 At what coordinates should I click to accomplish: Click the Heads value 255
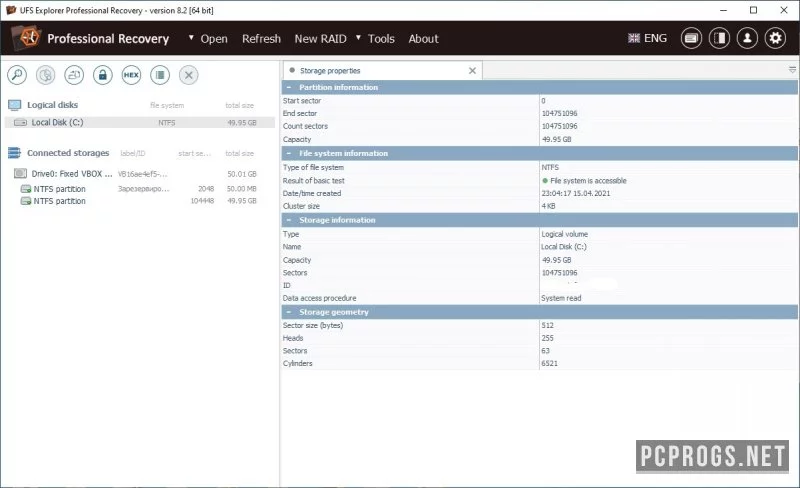[547, 338]
